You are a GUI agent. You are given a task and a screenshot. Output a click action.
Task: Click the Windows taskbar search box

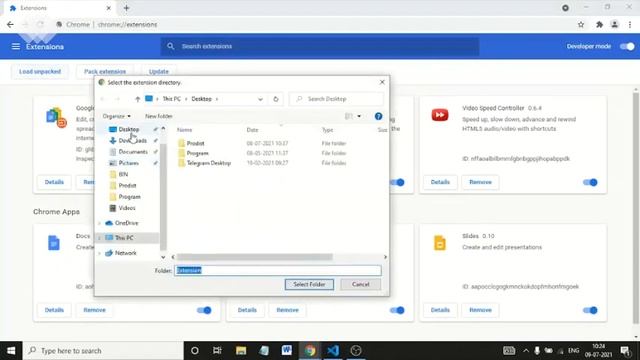coord(103,351)
